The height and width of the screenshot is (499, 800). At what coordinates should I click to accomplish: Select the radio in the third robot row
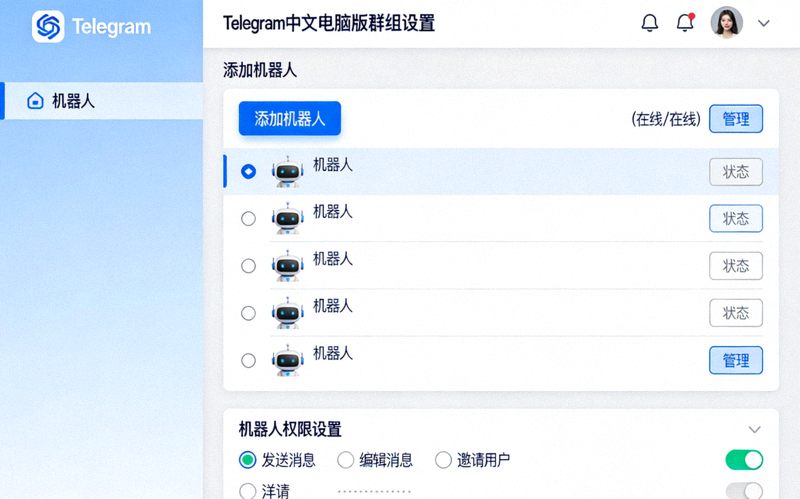coord(248,266)
